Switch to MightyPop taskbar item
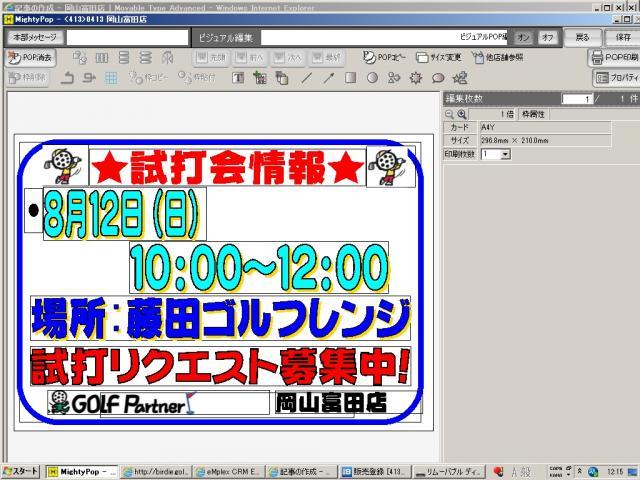Image resolution: width=640 pixels, height=480 pixels. [x=82, y=472]
